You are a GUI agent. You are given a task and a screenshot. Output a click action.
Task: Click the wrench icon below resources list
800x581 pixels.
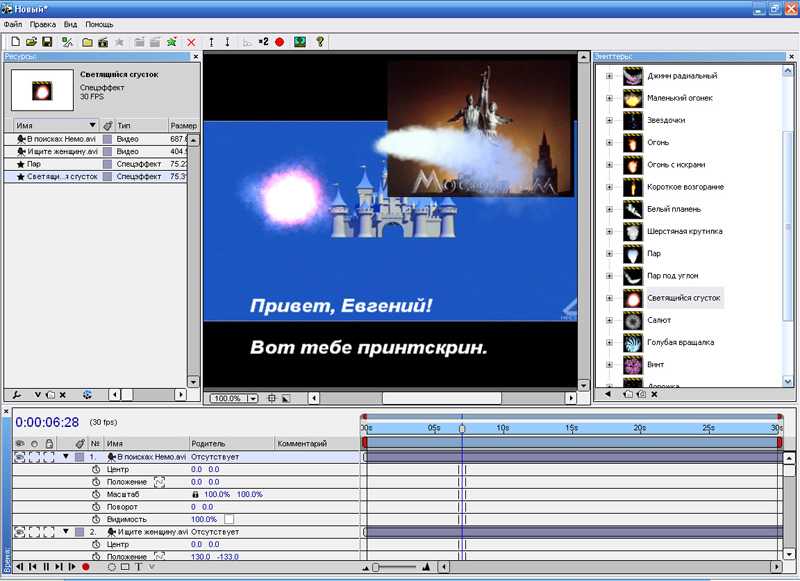(17, 394)
